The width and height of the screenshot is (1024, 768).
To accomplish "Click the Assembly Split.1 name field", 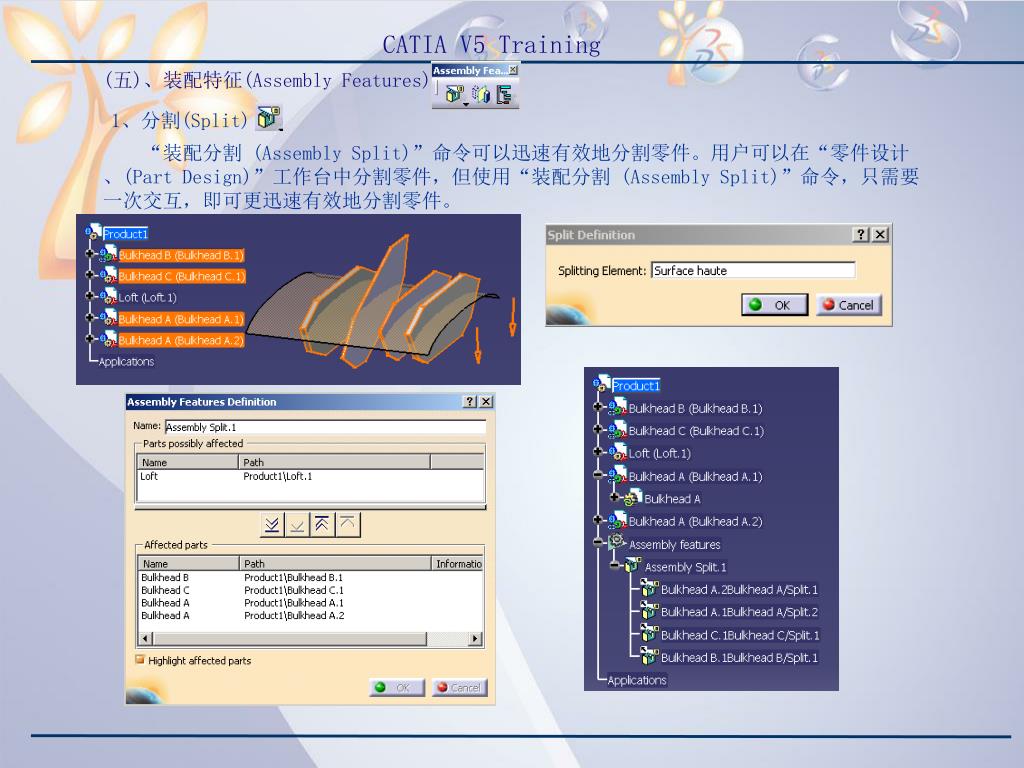I will point(325,427).
